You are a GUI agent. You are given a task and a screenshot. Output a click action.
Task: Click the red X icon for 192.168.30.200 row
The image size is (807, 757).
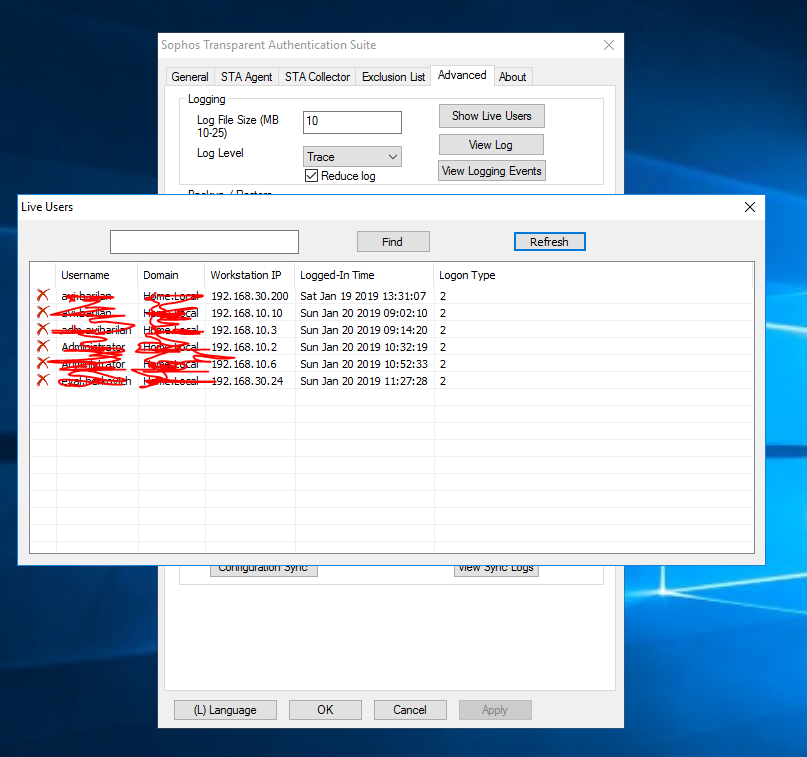[43, 295]
